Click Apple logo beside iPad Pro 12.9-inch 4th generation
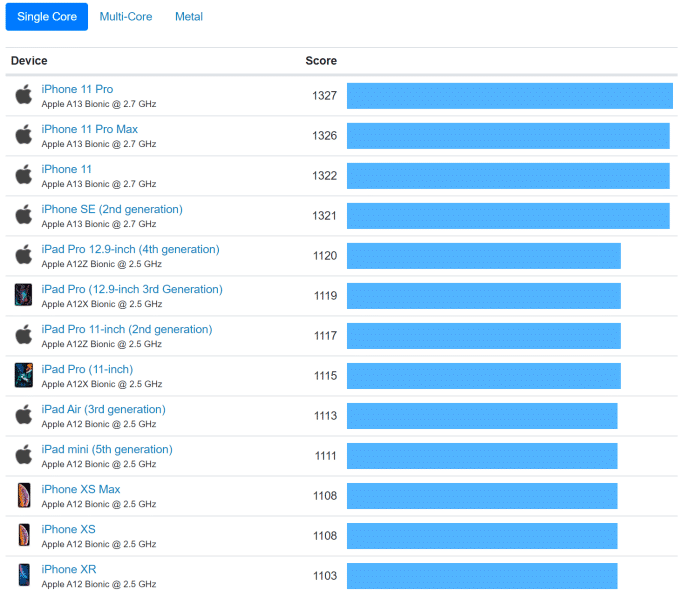Viewport: 700px width, 590px height. (24, 254)
